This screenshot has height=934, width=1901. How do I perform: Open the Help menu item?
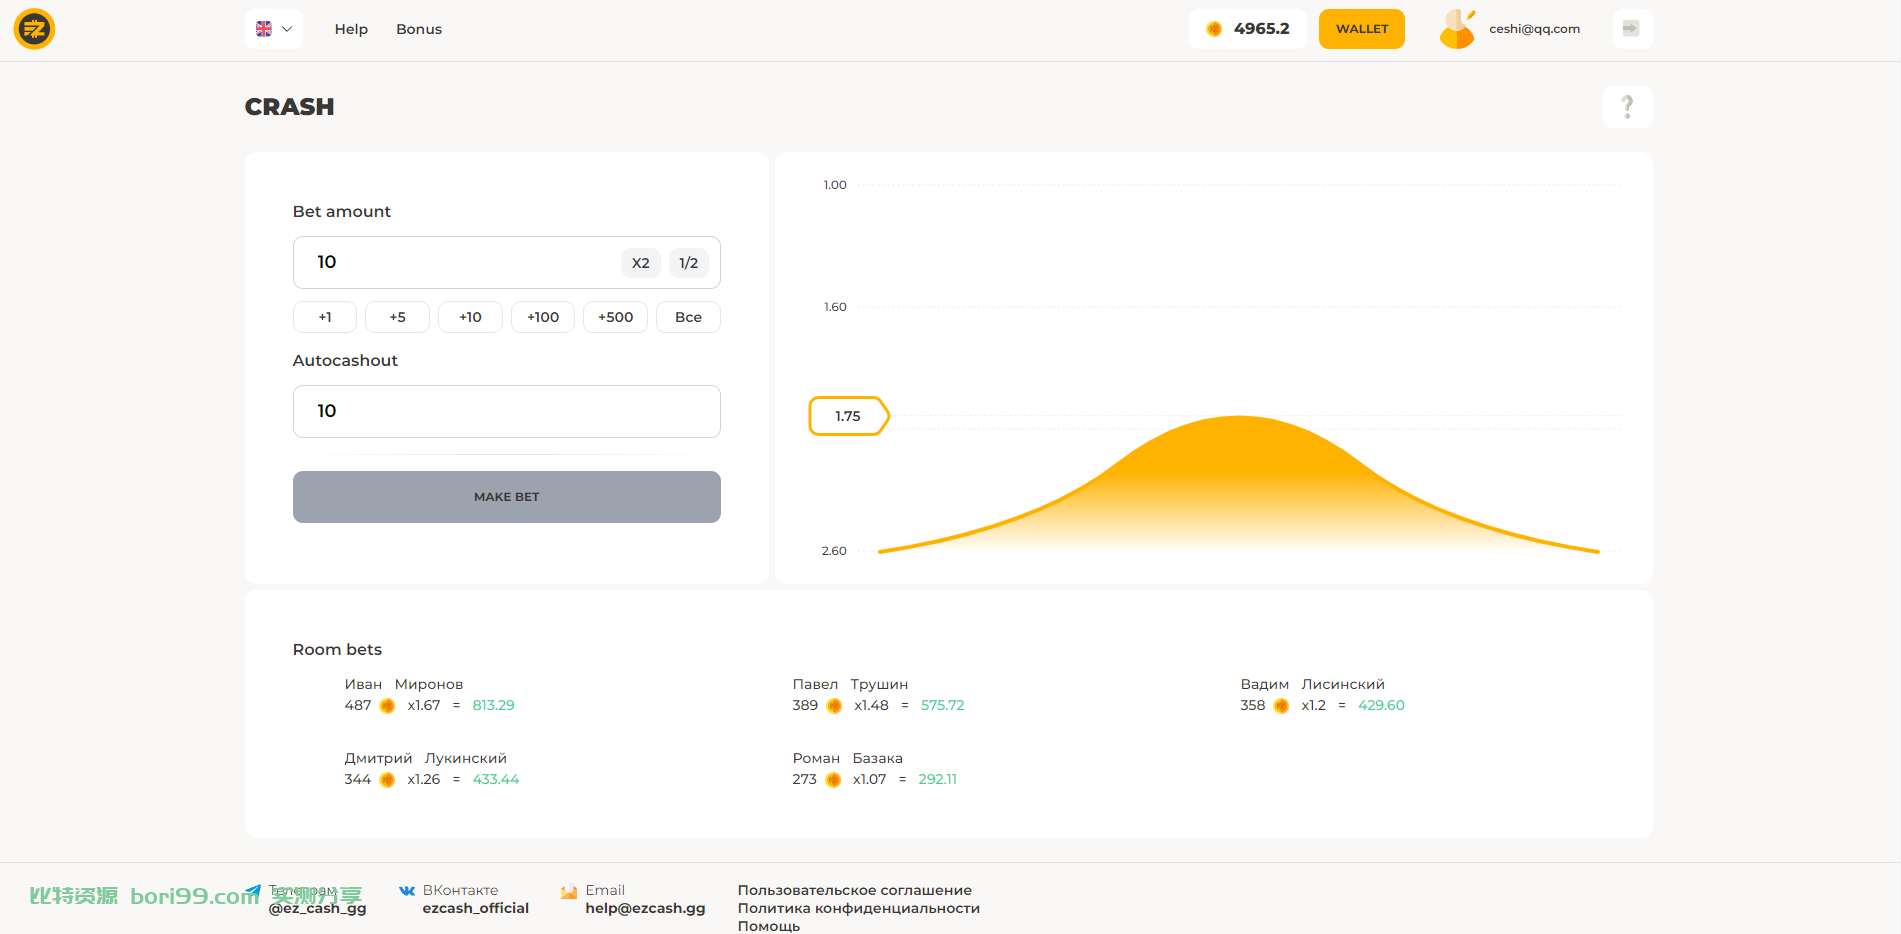pyautogui.click(x=351, y=29)
